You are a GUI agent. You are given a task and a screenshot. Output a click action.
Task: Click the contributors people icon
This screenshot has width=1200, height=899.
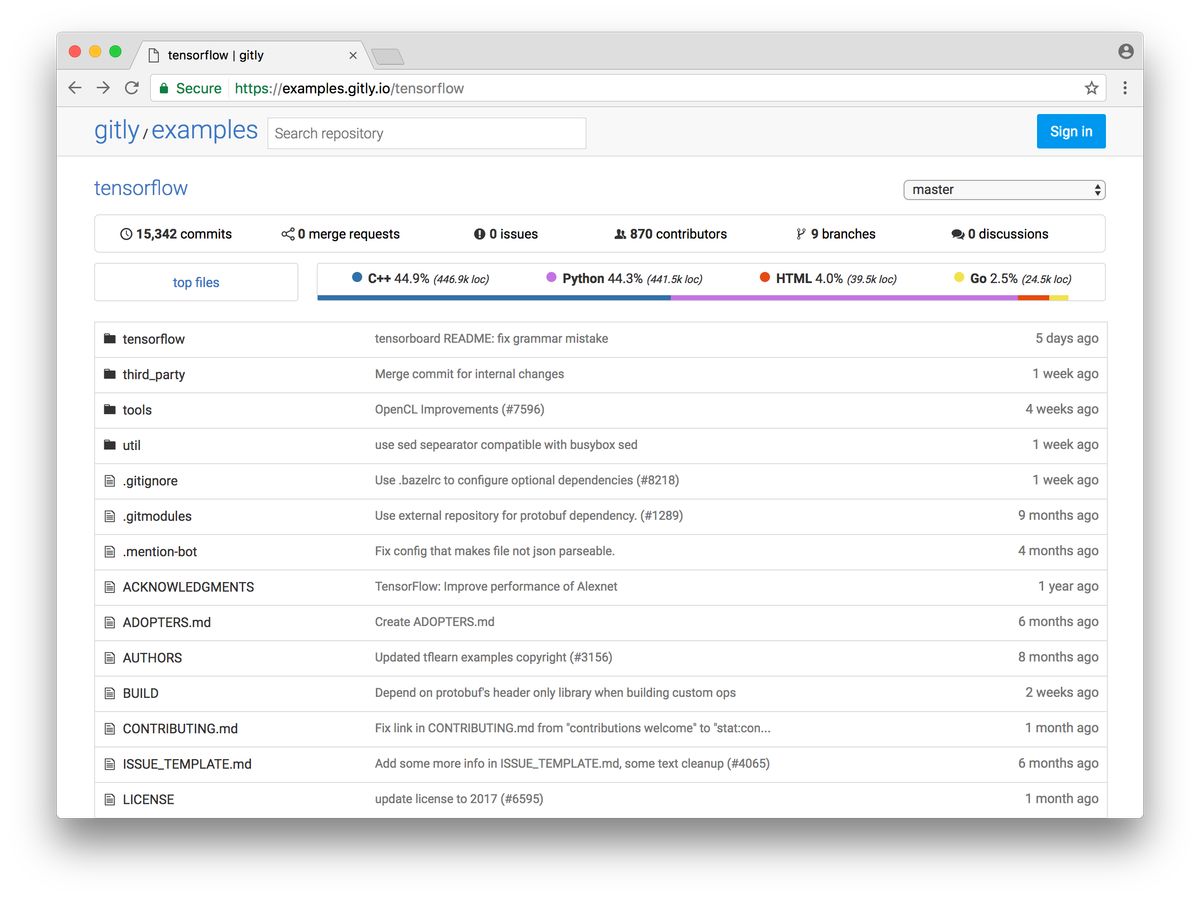(621, 233)
